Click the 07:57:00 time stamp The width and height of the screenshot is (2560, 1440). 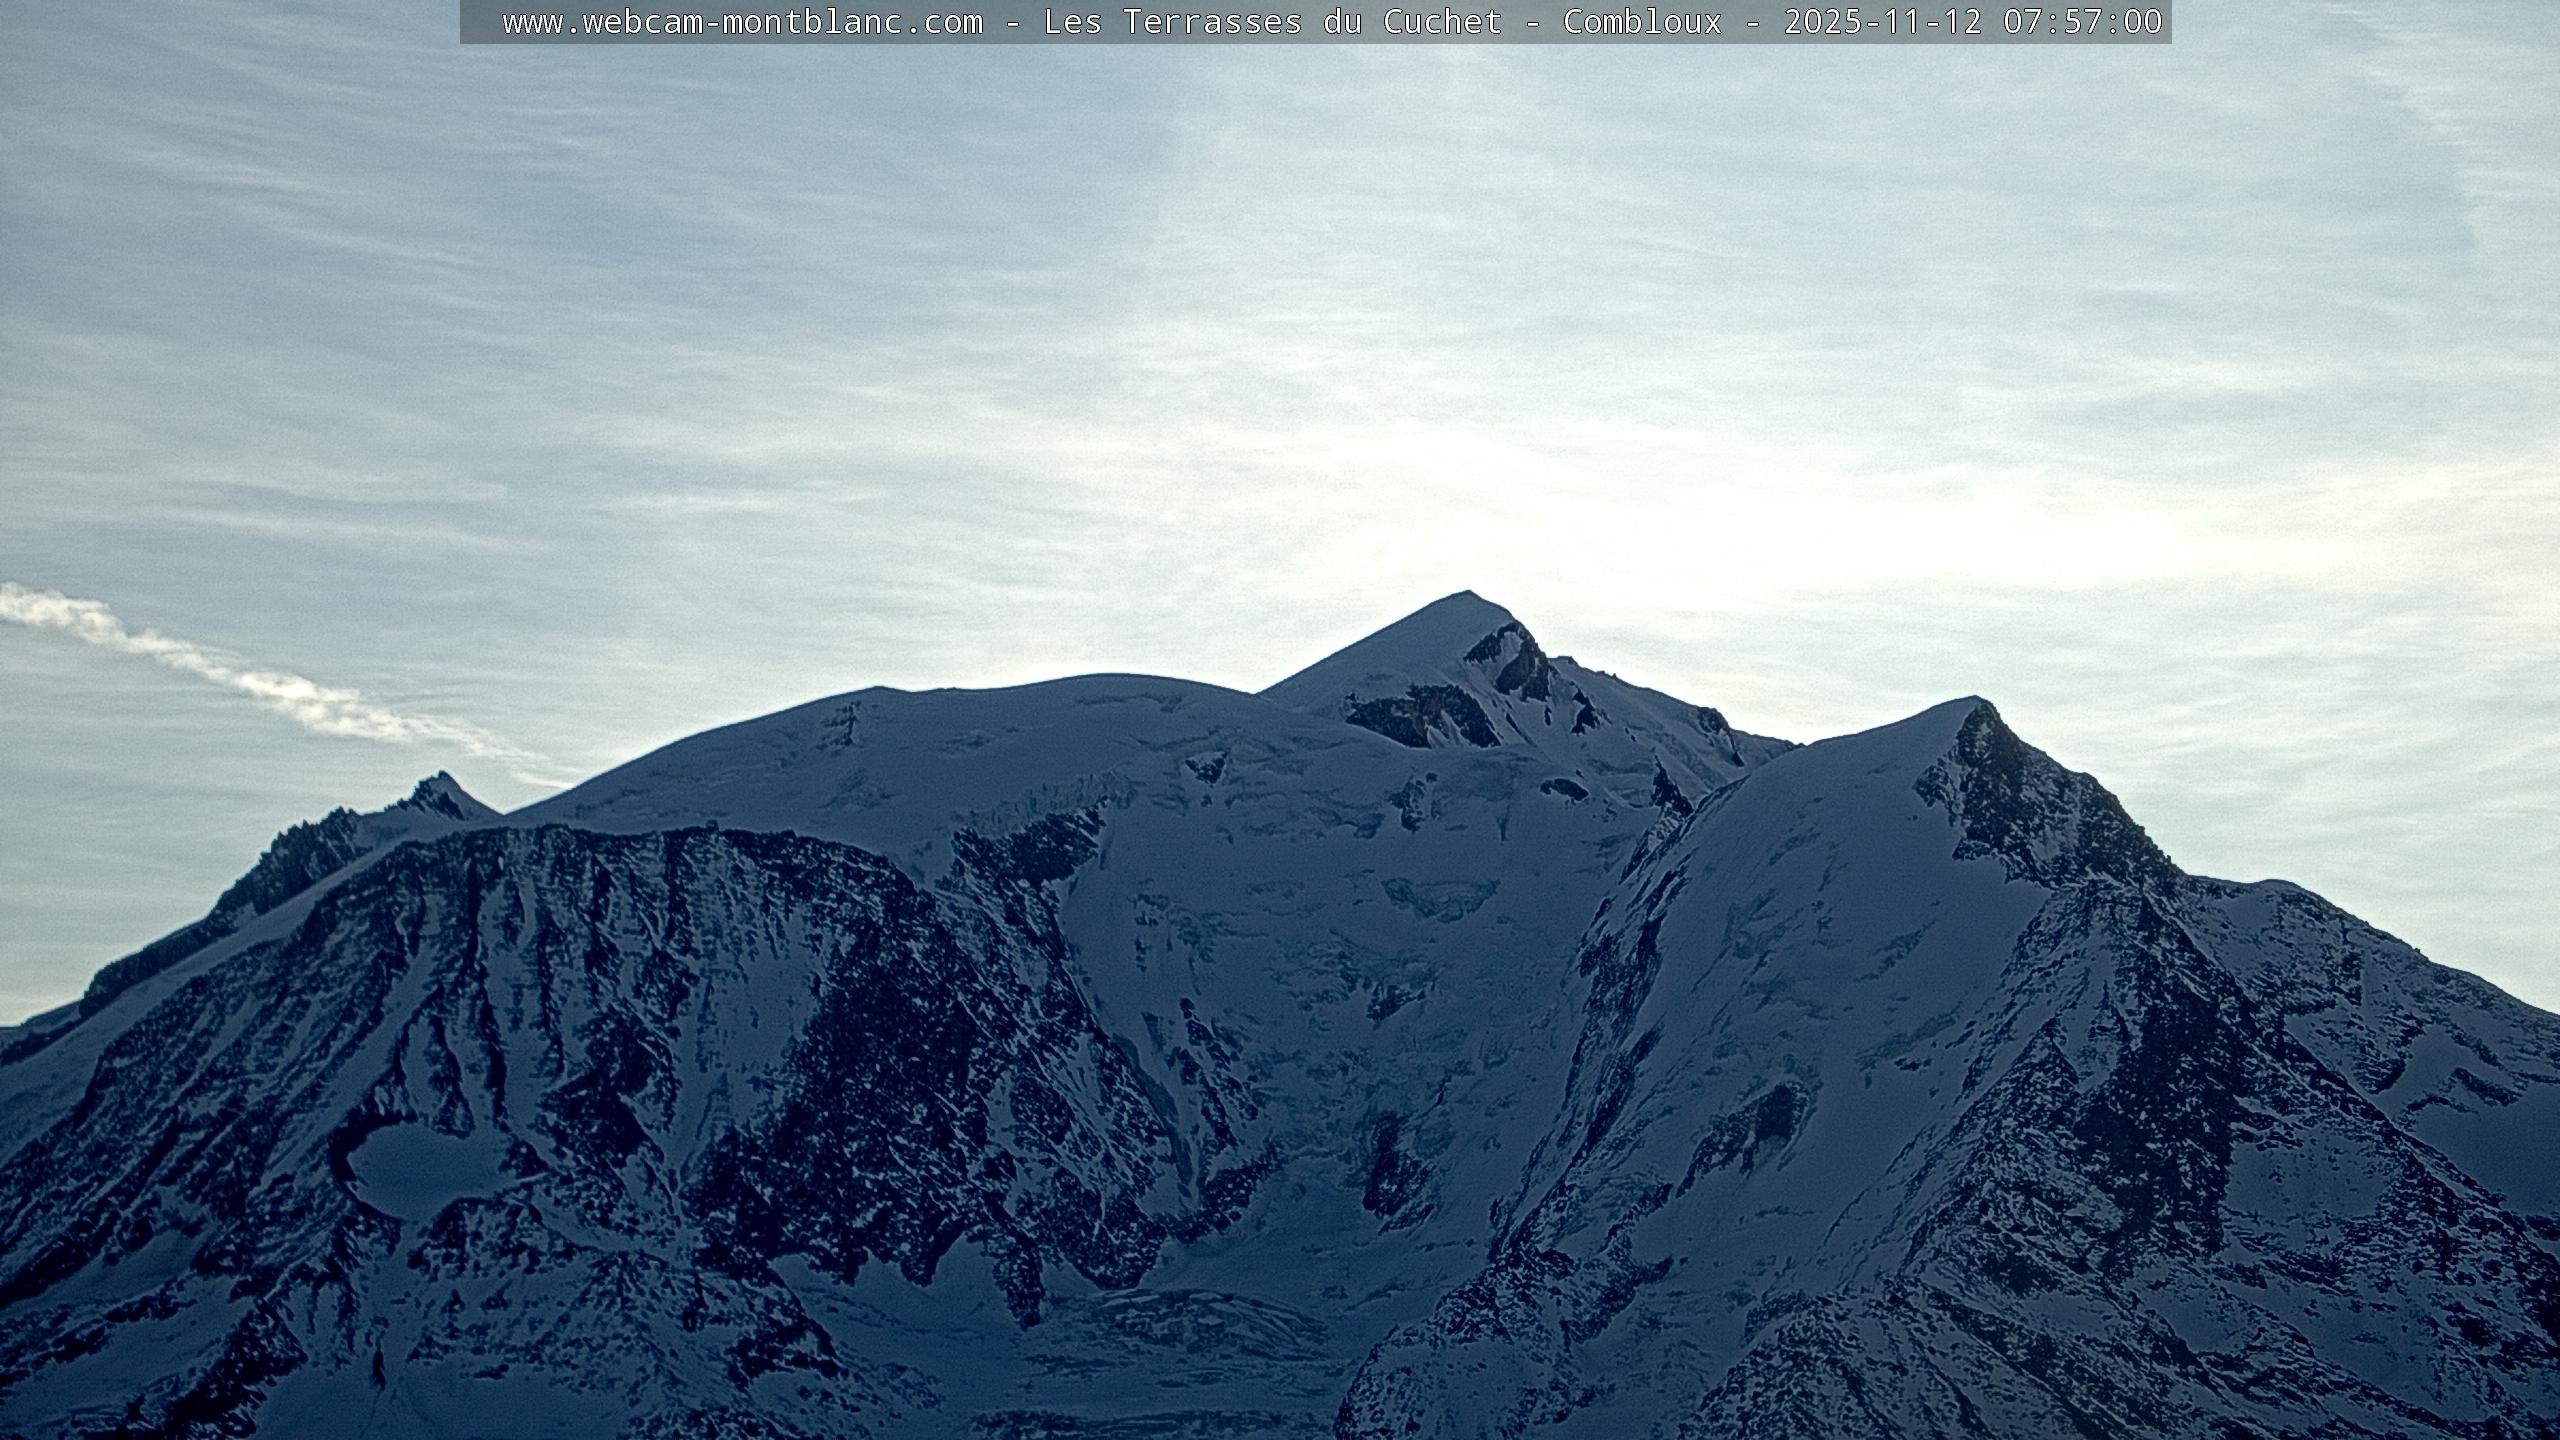tap(2083, 22)
